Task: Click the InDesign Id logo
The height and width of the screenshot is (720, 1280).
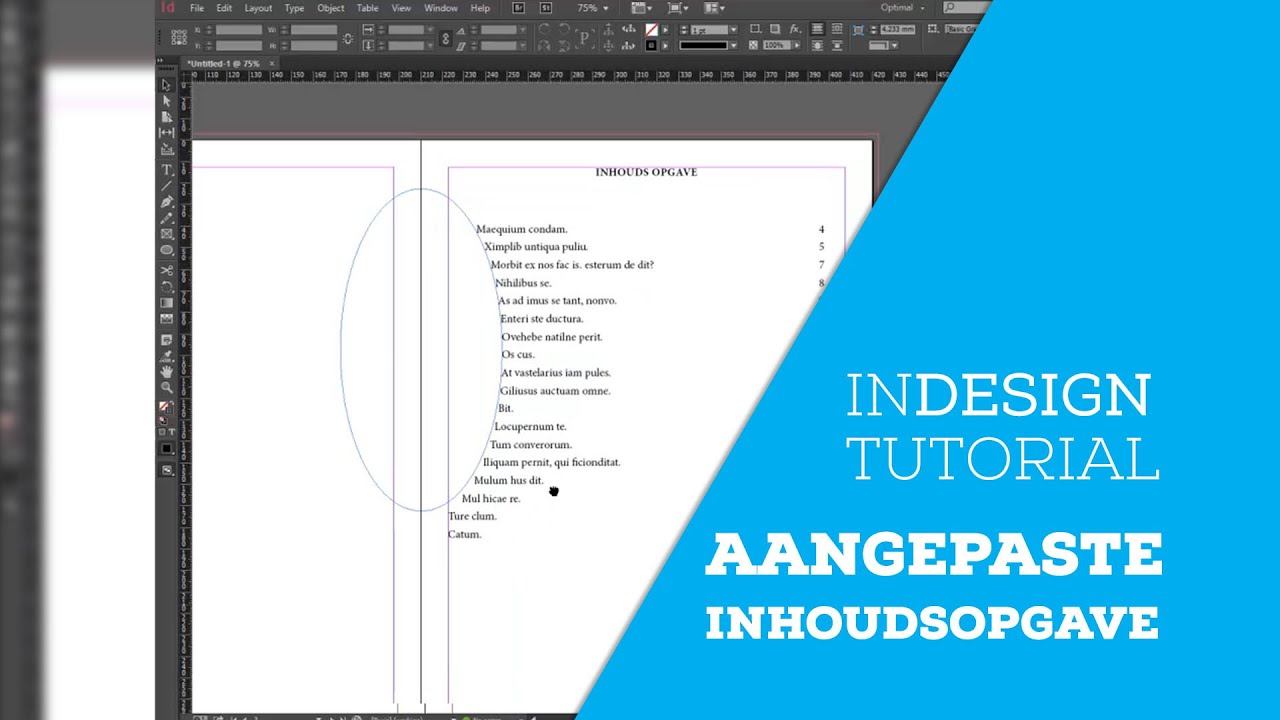Action: click(x=168, y=8)
